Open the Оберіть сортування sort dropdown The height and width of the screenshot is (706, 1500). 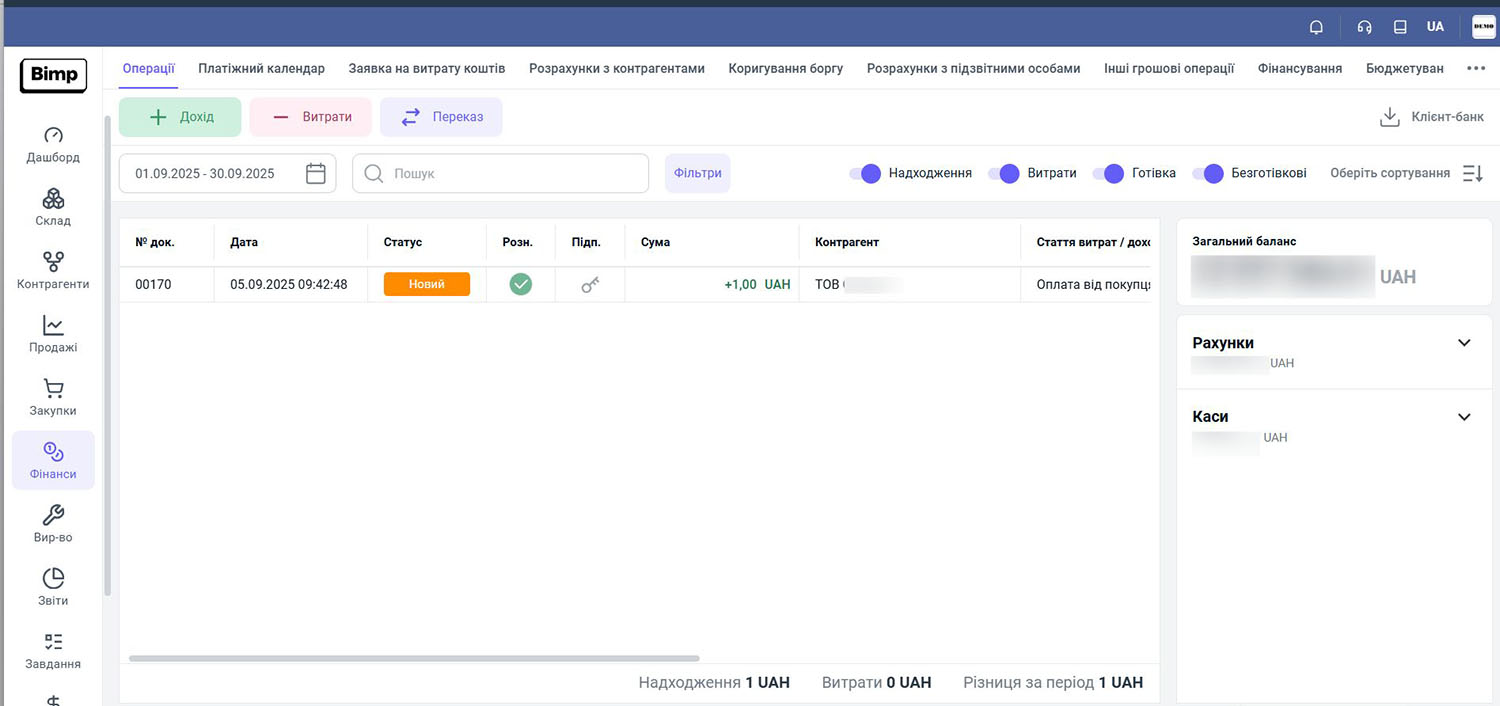[x=1389, y=173]
